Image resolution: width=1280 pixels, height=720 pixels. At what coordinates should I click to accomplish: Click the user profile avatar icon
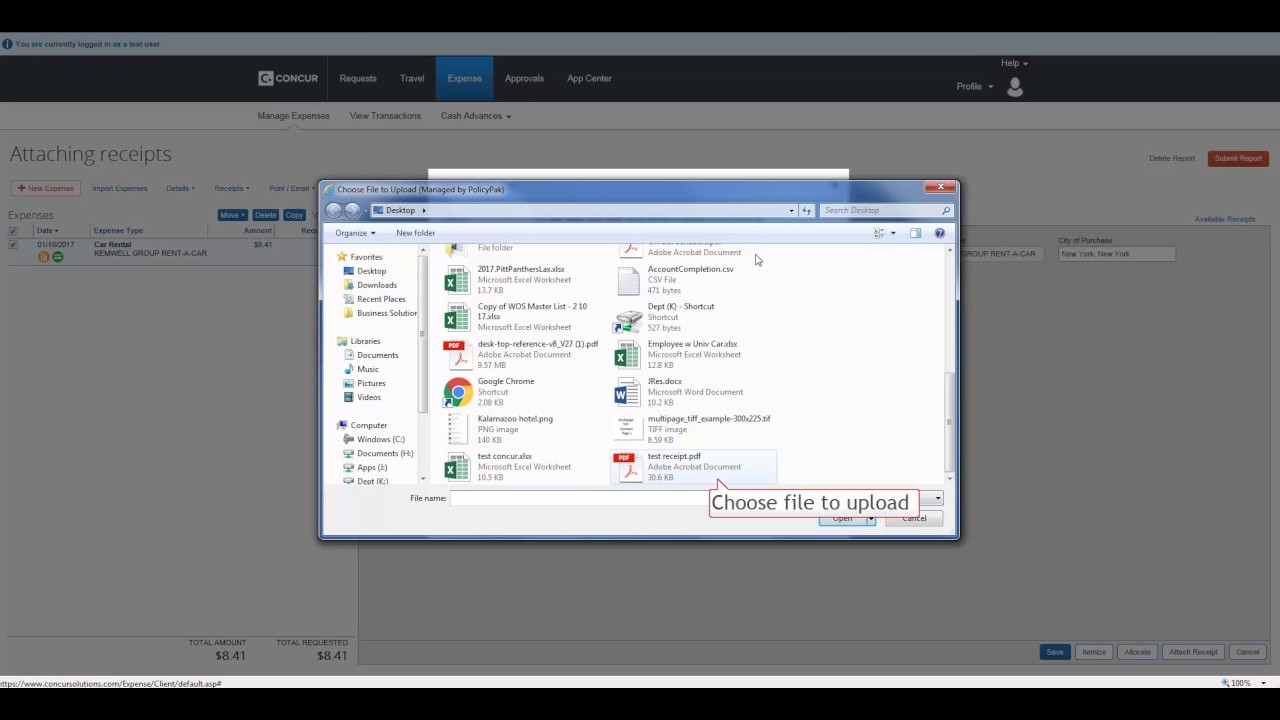point(1015,87)
